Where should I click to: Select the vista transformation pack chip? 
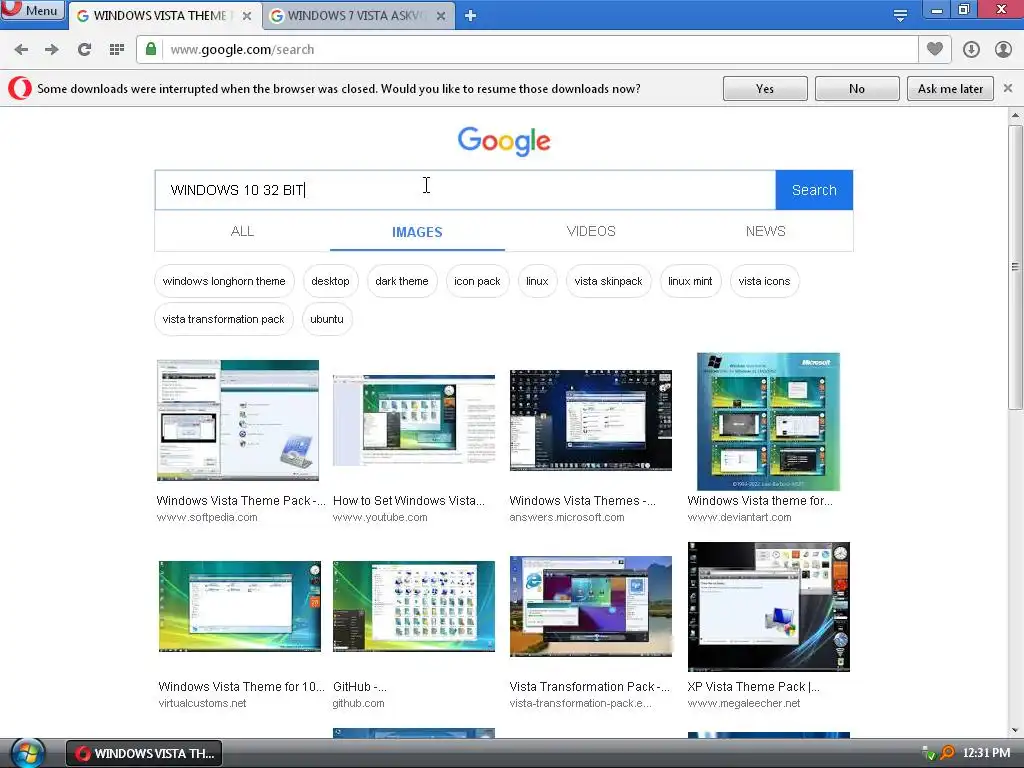point(223,319)
